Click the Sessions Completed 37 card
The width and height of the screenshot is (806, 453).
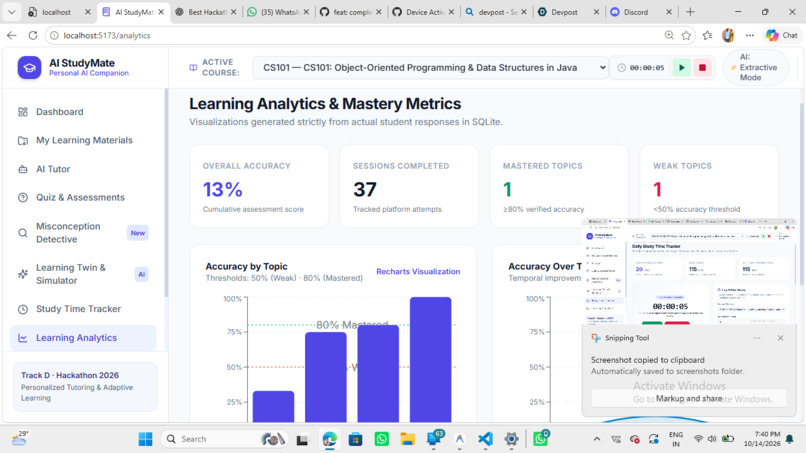coord(409,186)
